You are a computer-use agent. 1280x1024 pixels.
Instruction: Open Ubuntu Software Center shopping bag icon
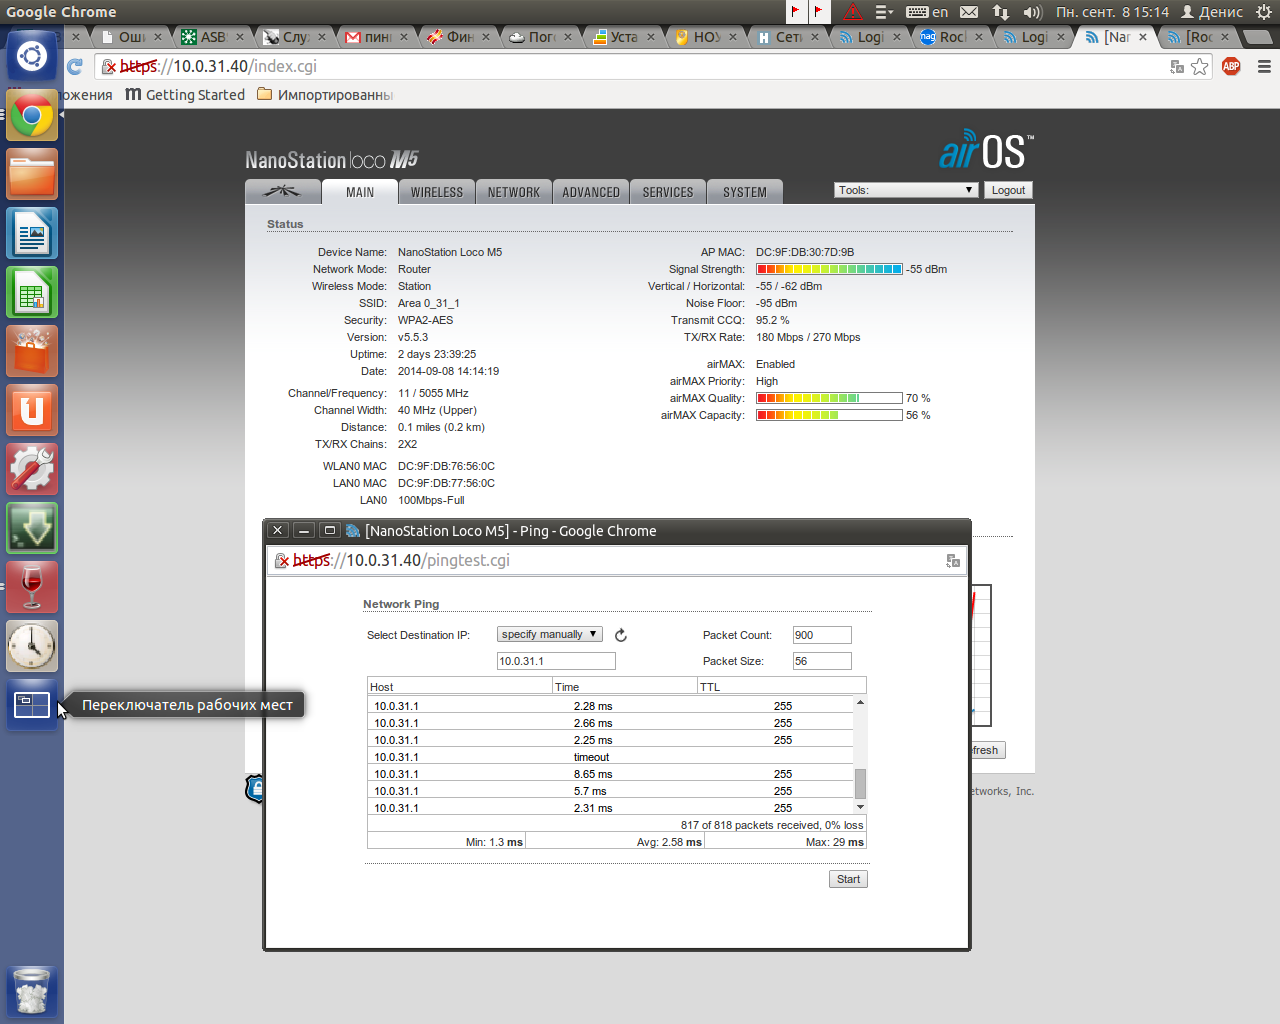click(x=32, y=352)
